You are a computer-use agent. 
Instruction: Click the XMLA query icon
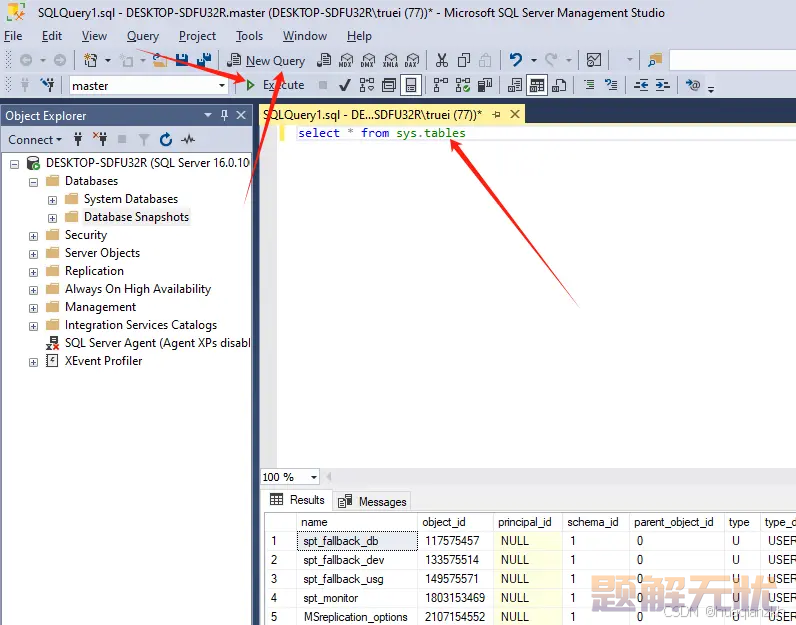[x=390, y=60]
